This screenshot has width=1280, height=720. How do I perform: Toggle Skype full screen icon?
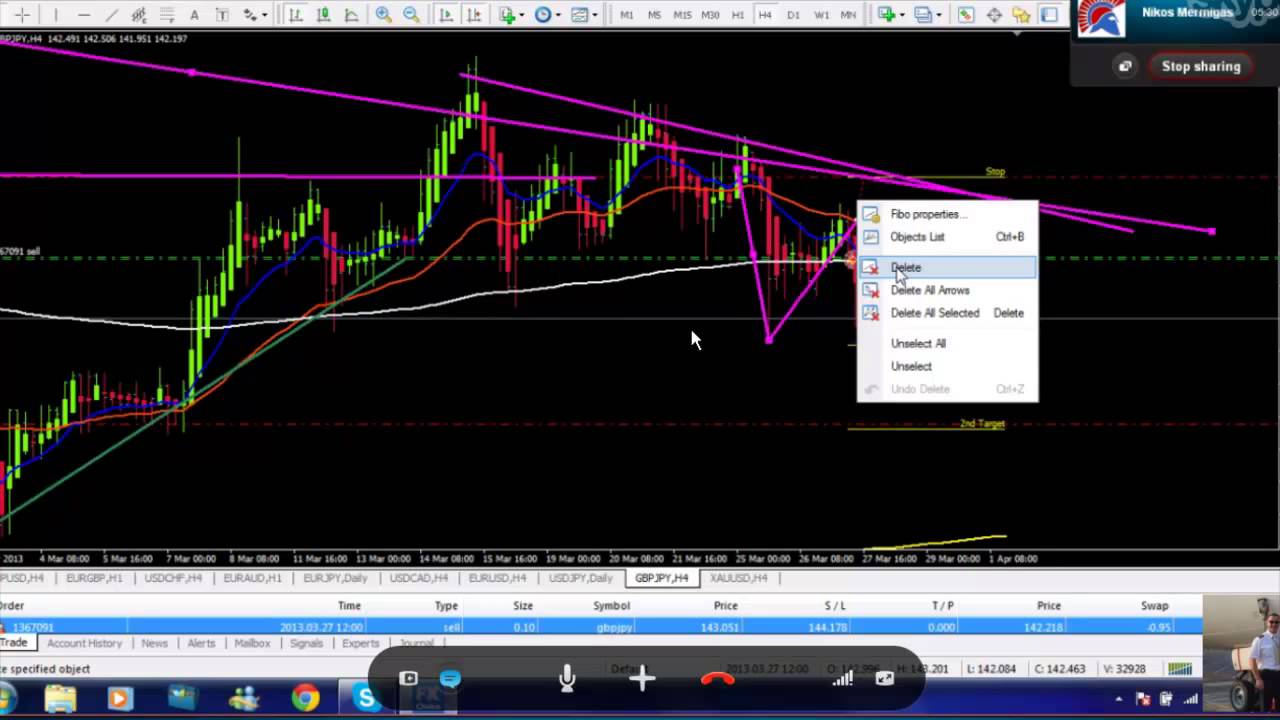click(x=884, y=679)
